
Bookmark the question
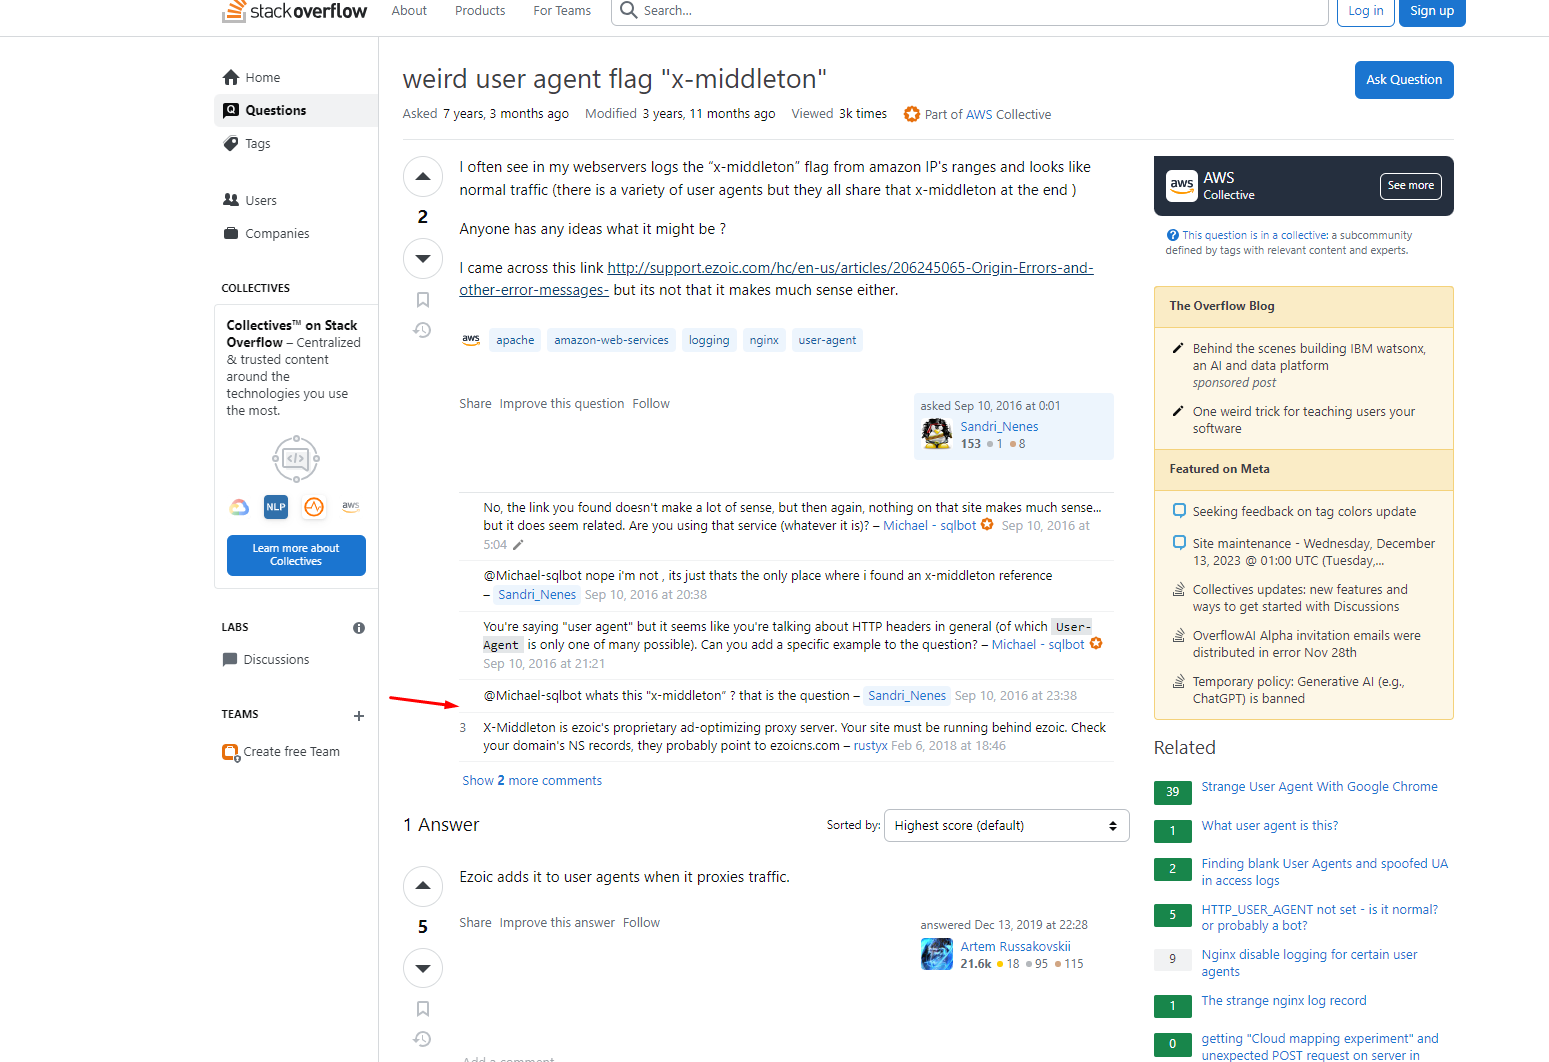[x=423, y=300]
